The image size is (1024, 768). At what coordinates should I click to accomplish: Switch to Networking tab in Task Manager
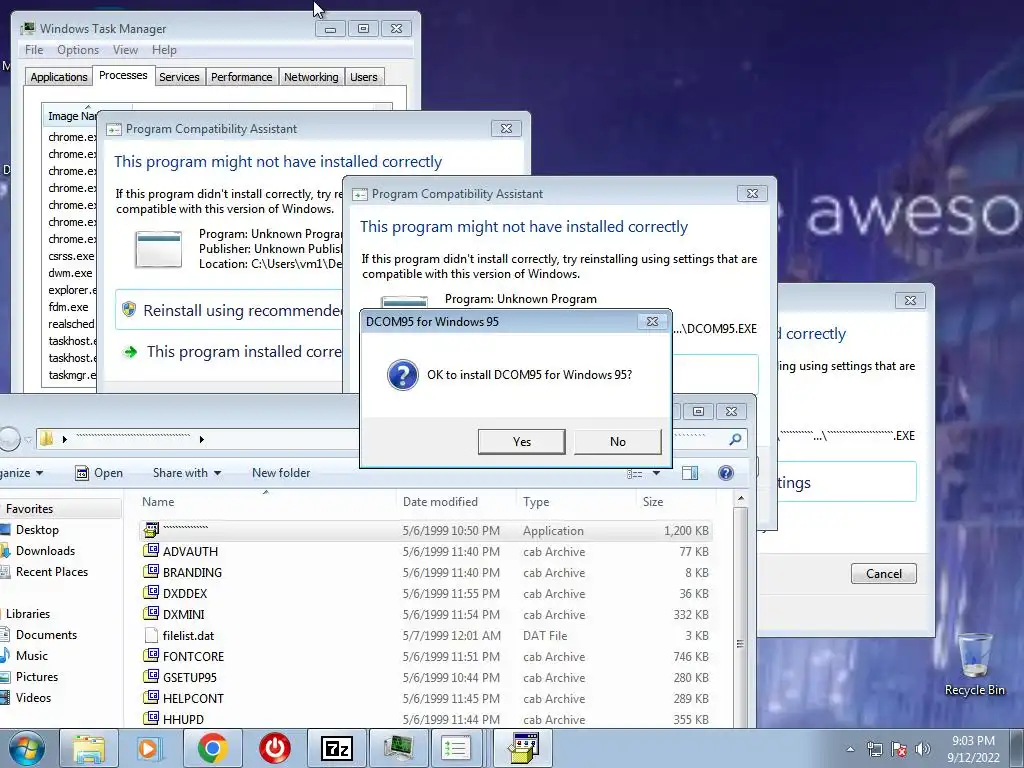click(x=311, y=77)
